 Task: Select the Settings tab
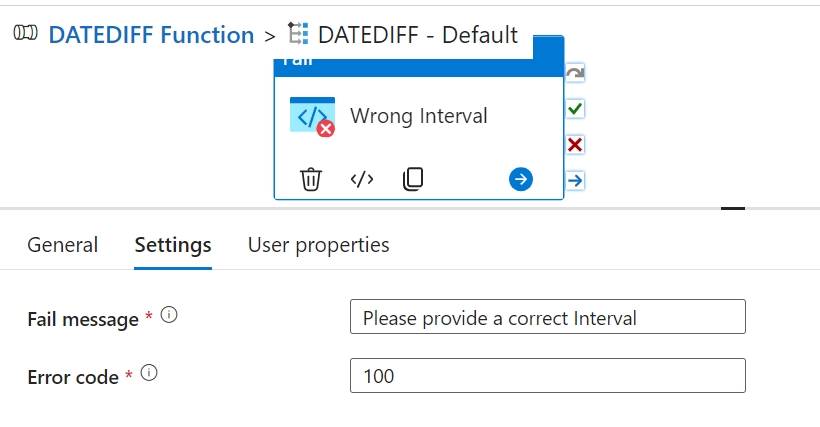[x=173, y=245]
